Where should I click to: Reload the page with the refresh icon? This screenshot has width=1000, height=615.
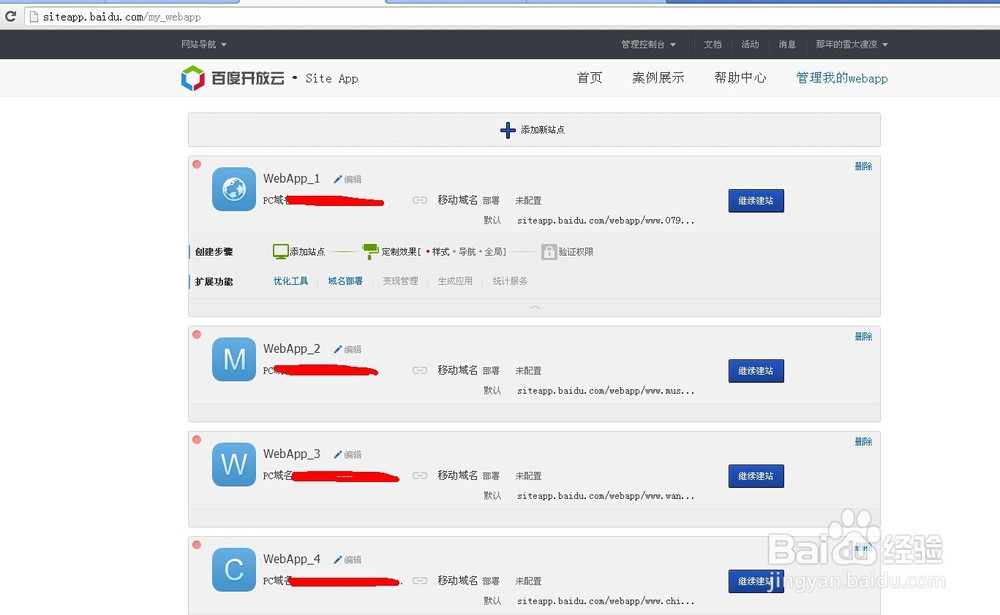[10, 17]
